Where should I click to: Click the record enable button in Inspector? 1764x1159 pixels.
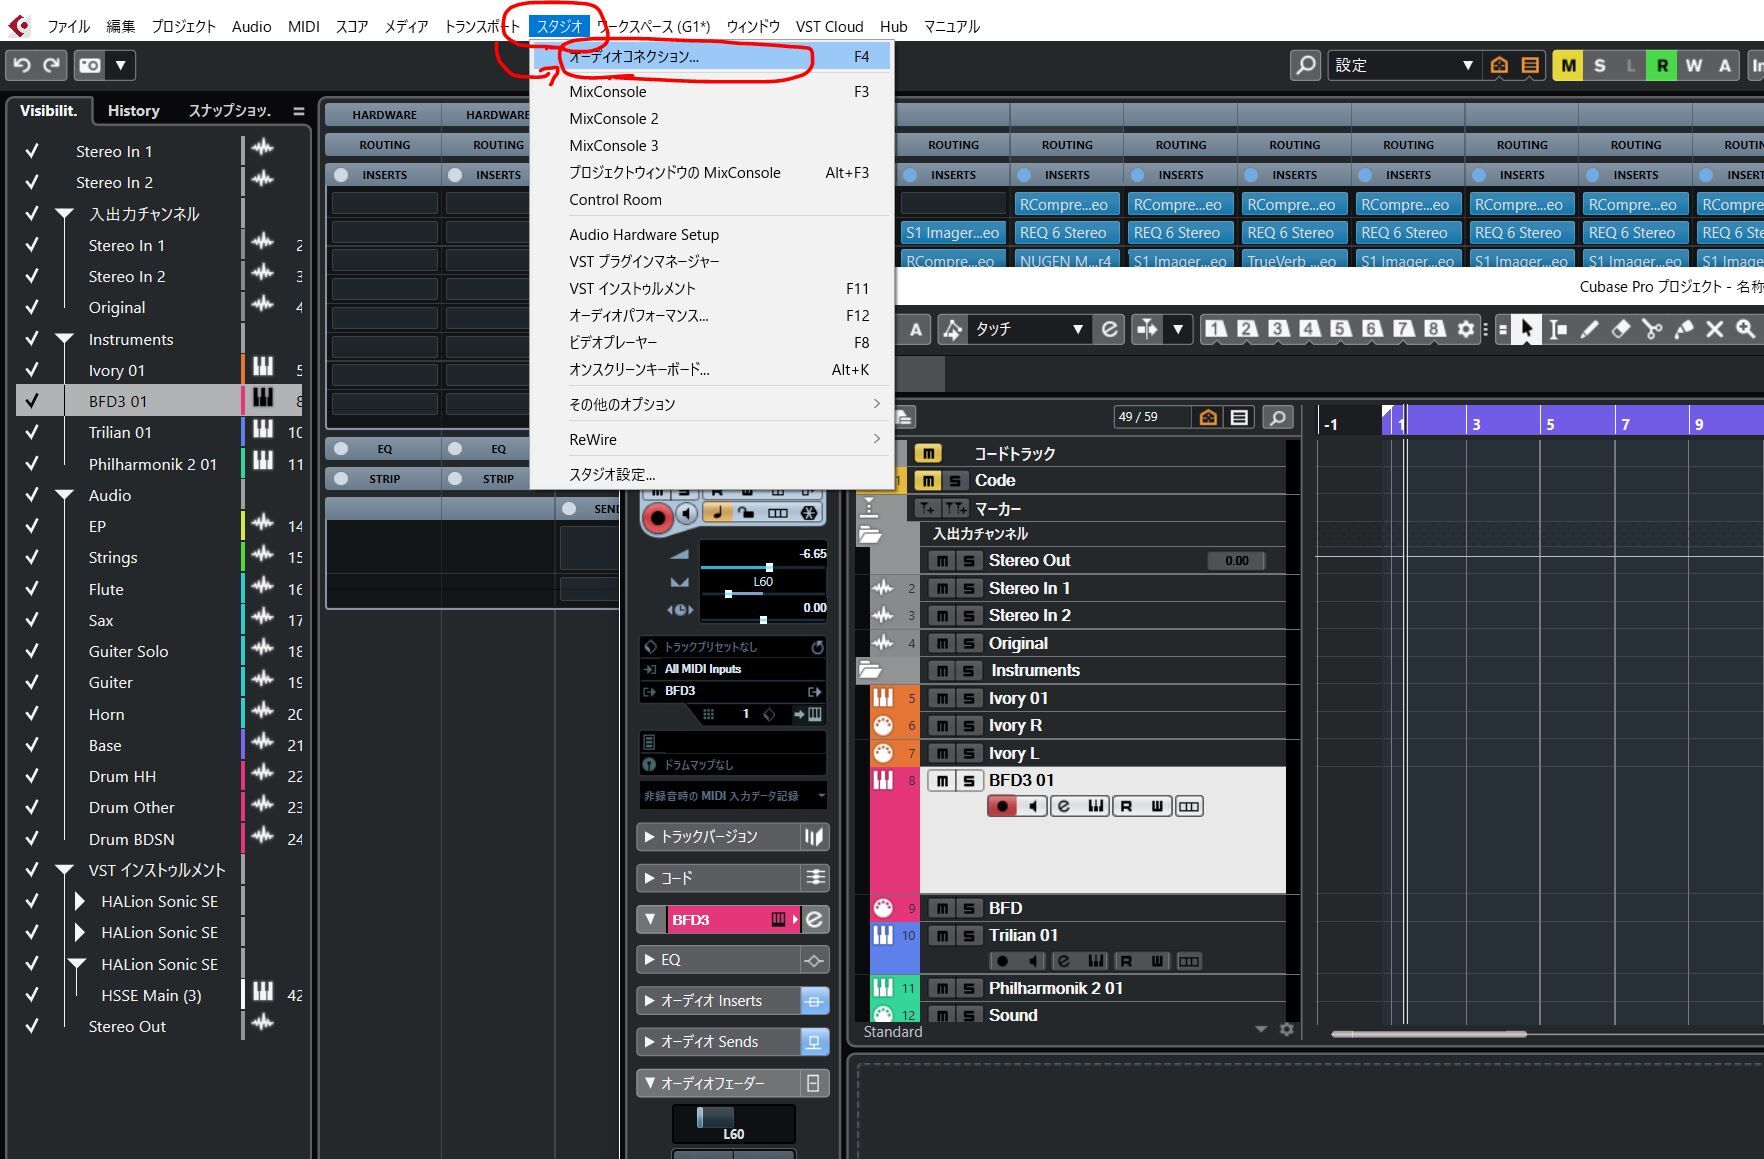pos(657,517)
